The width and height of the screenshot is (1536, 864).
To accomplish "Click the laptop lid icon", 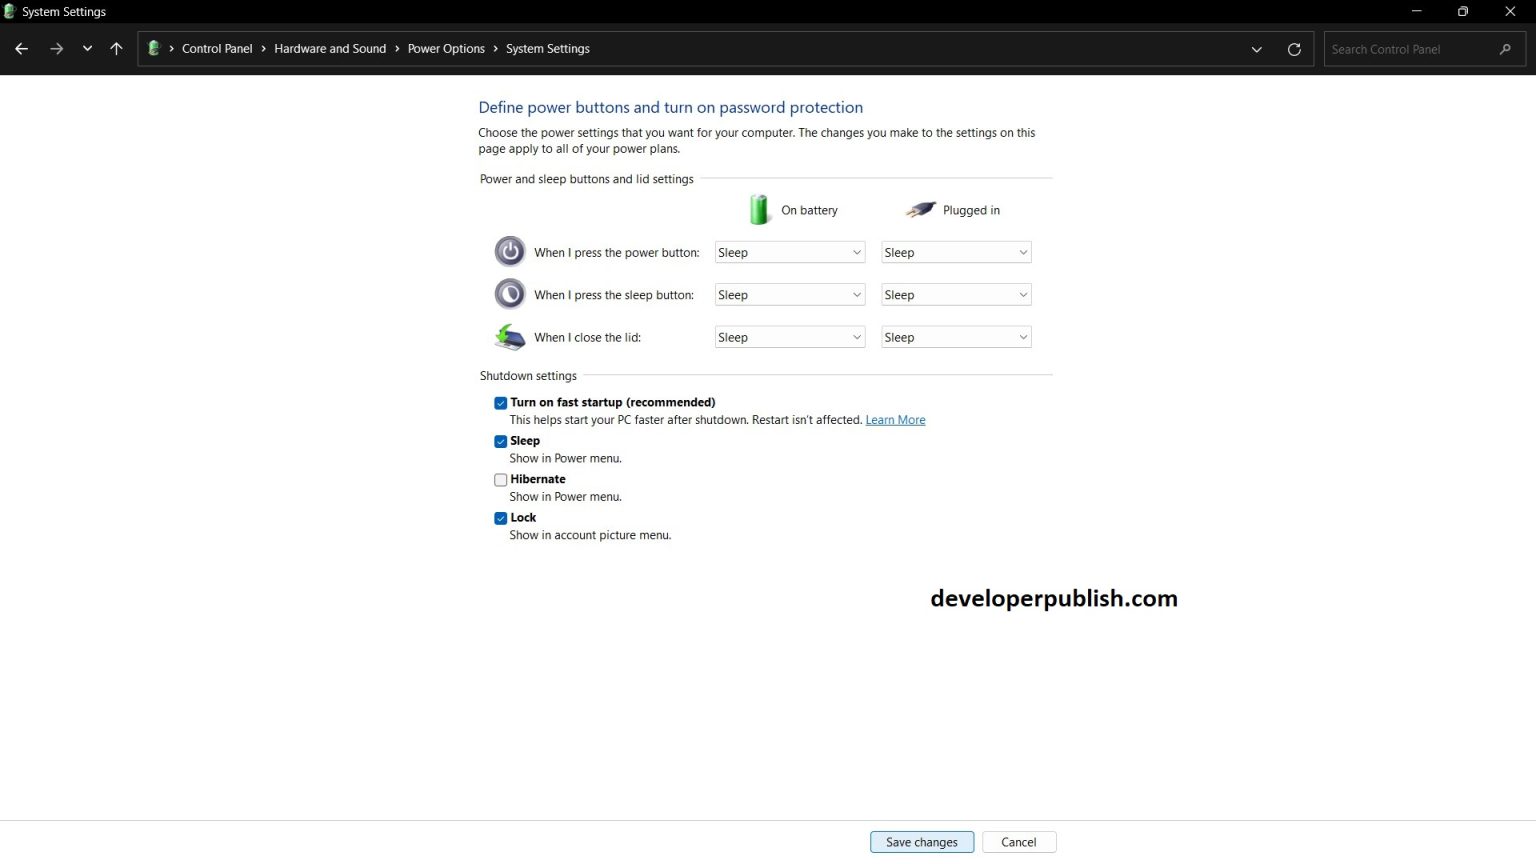I will pos(509,337).
